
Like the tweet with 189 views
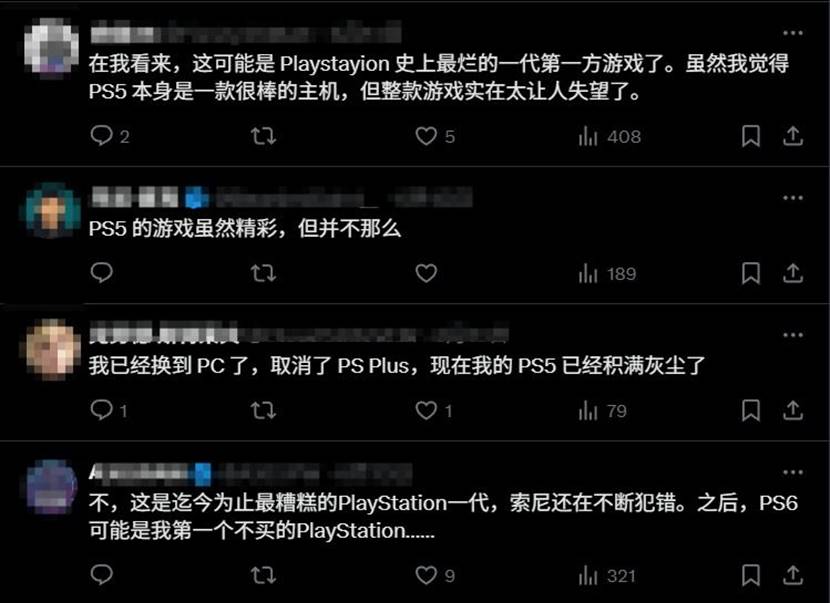[x=426, y=273]
